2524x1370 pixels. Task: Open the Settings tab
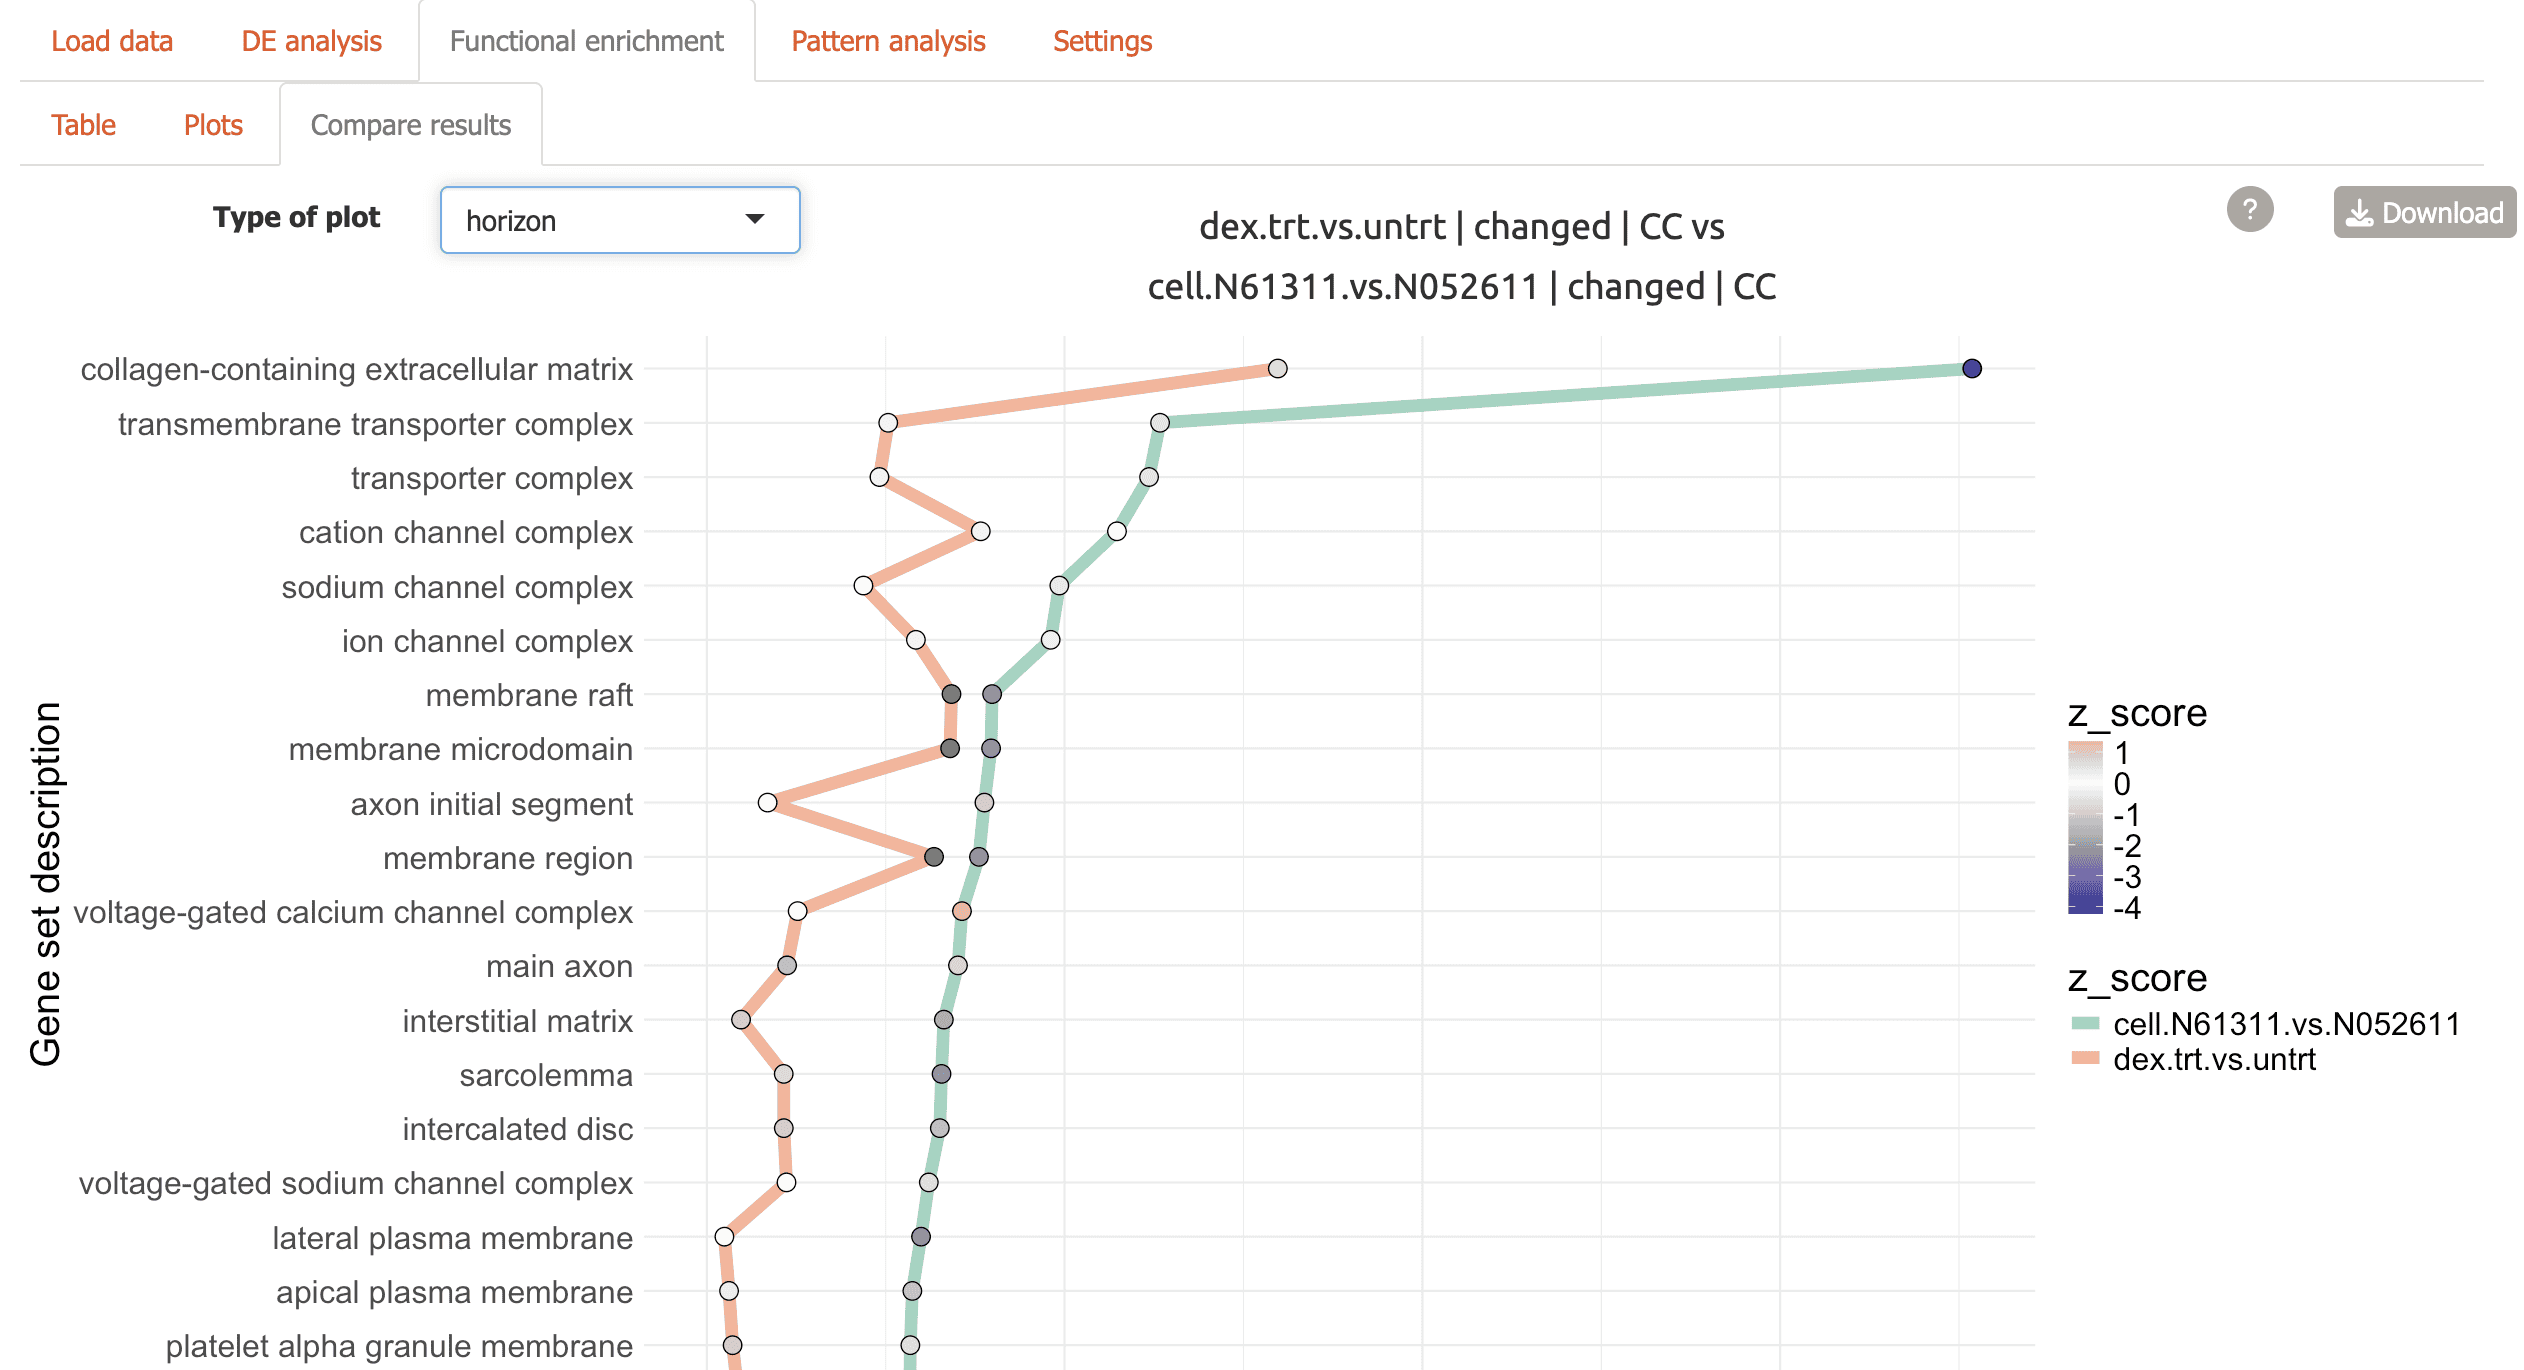point(1102,41)
